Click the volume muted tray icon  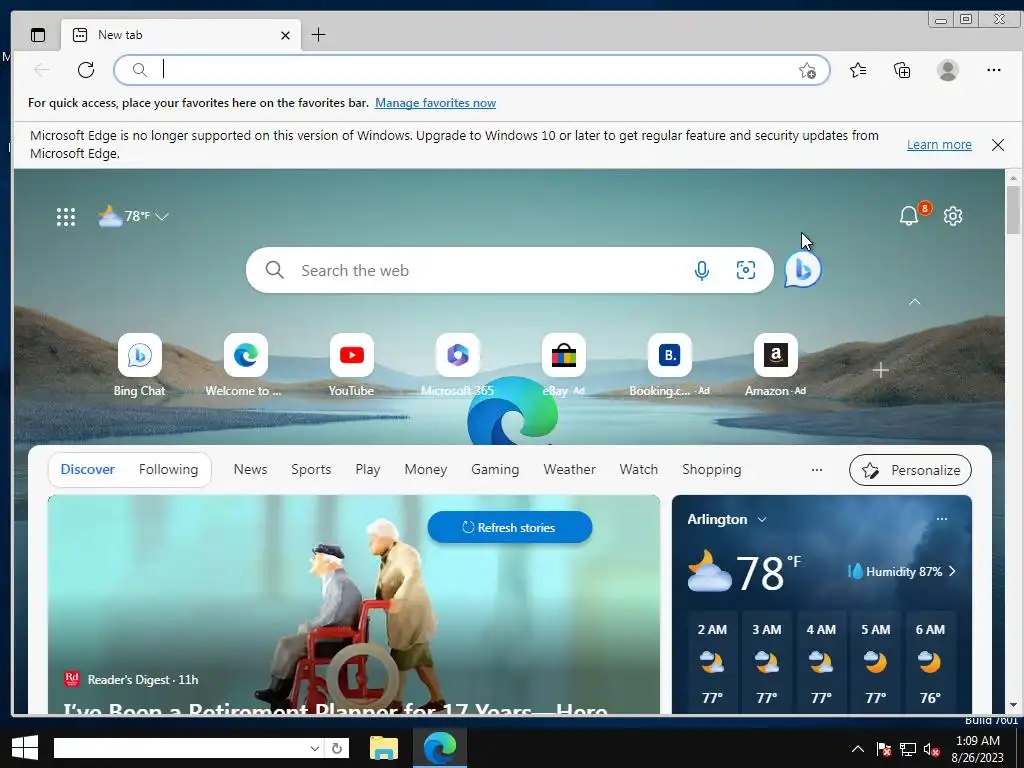coord(931,749)
